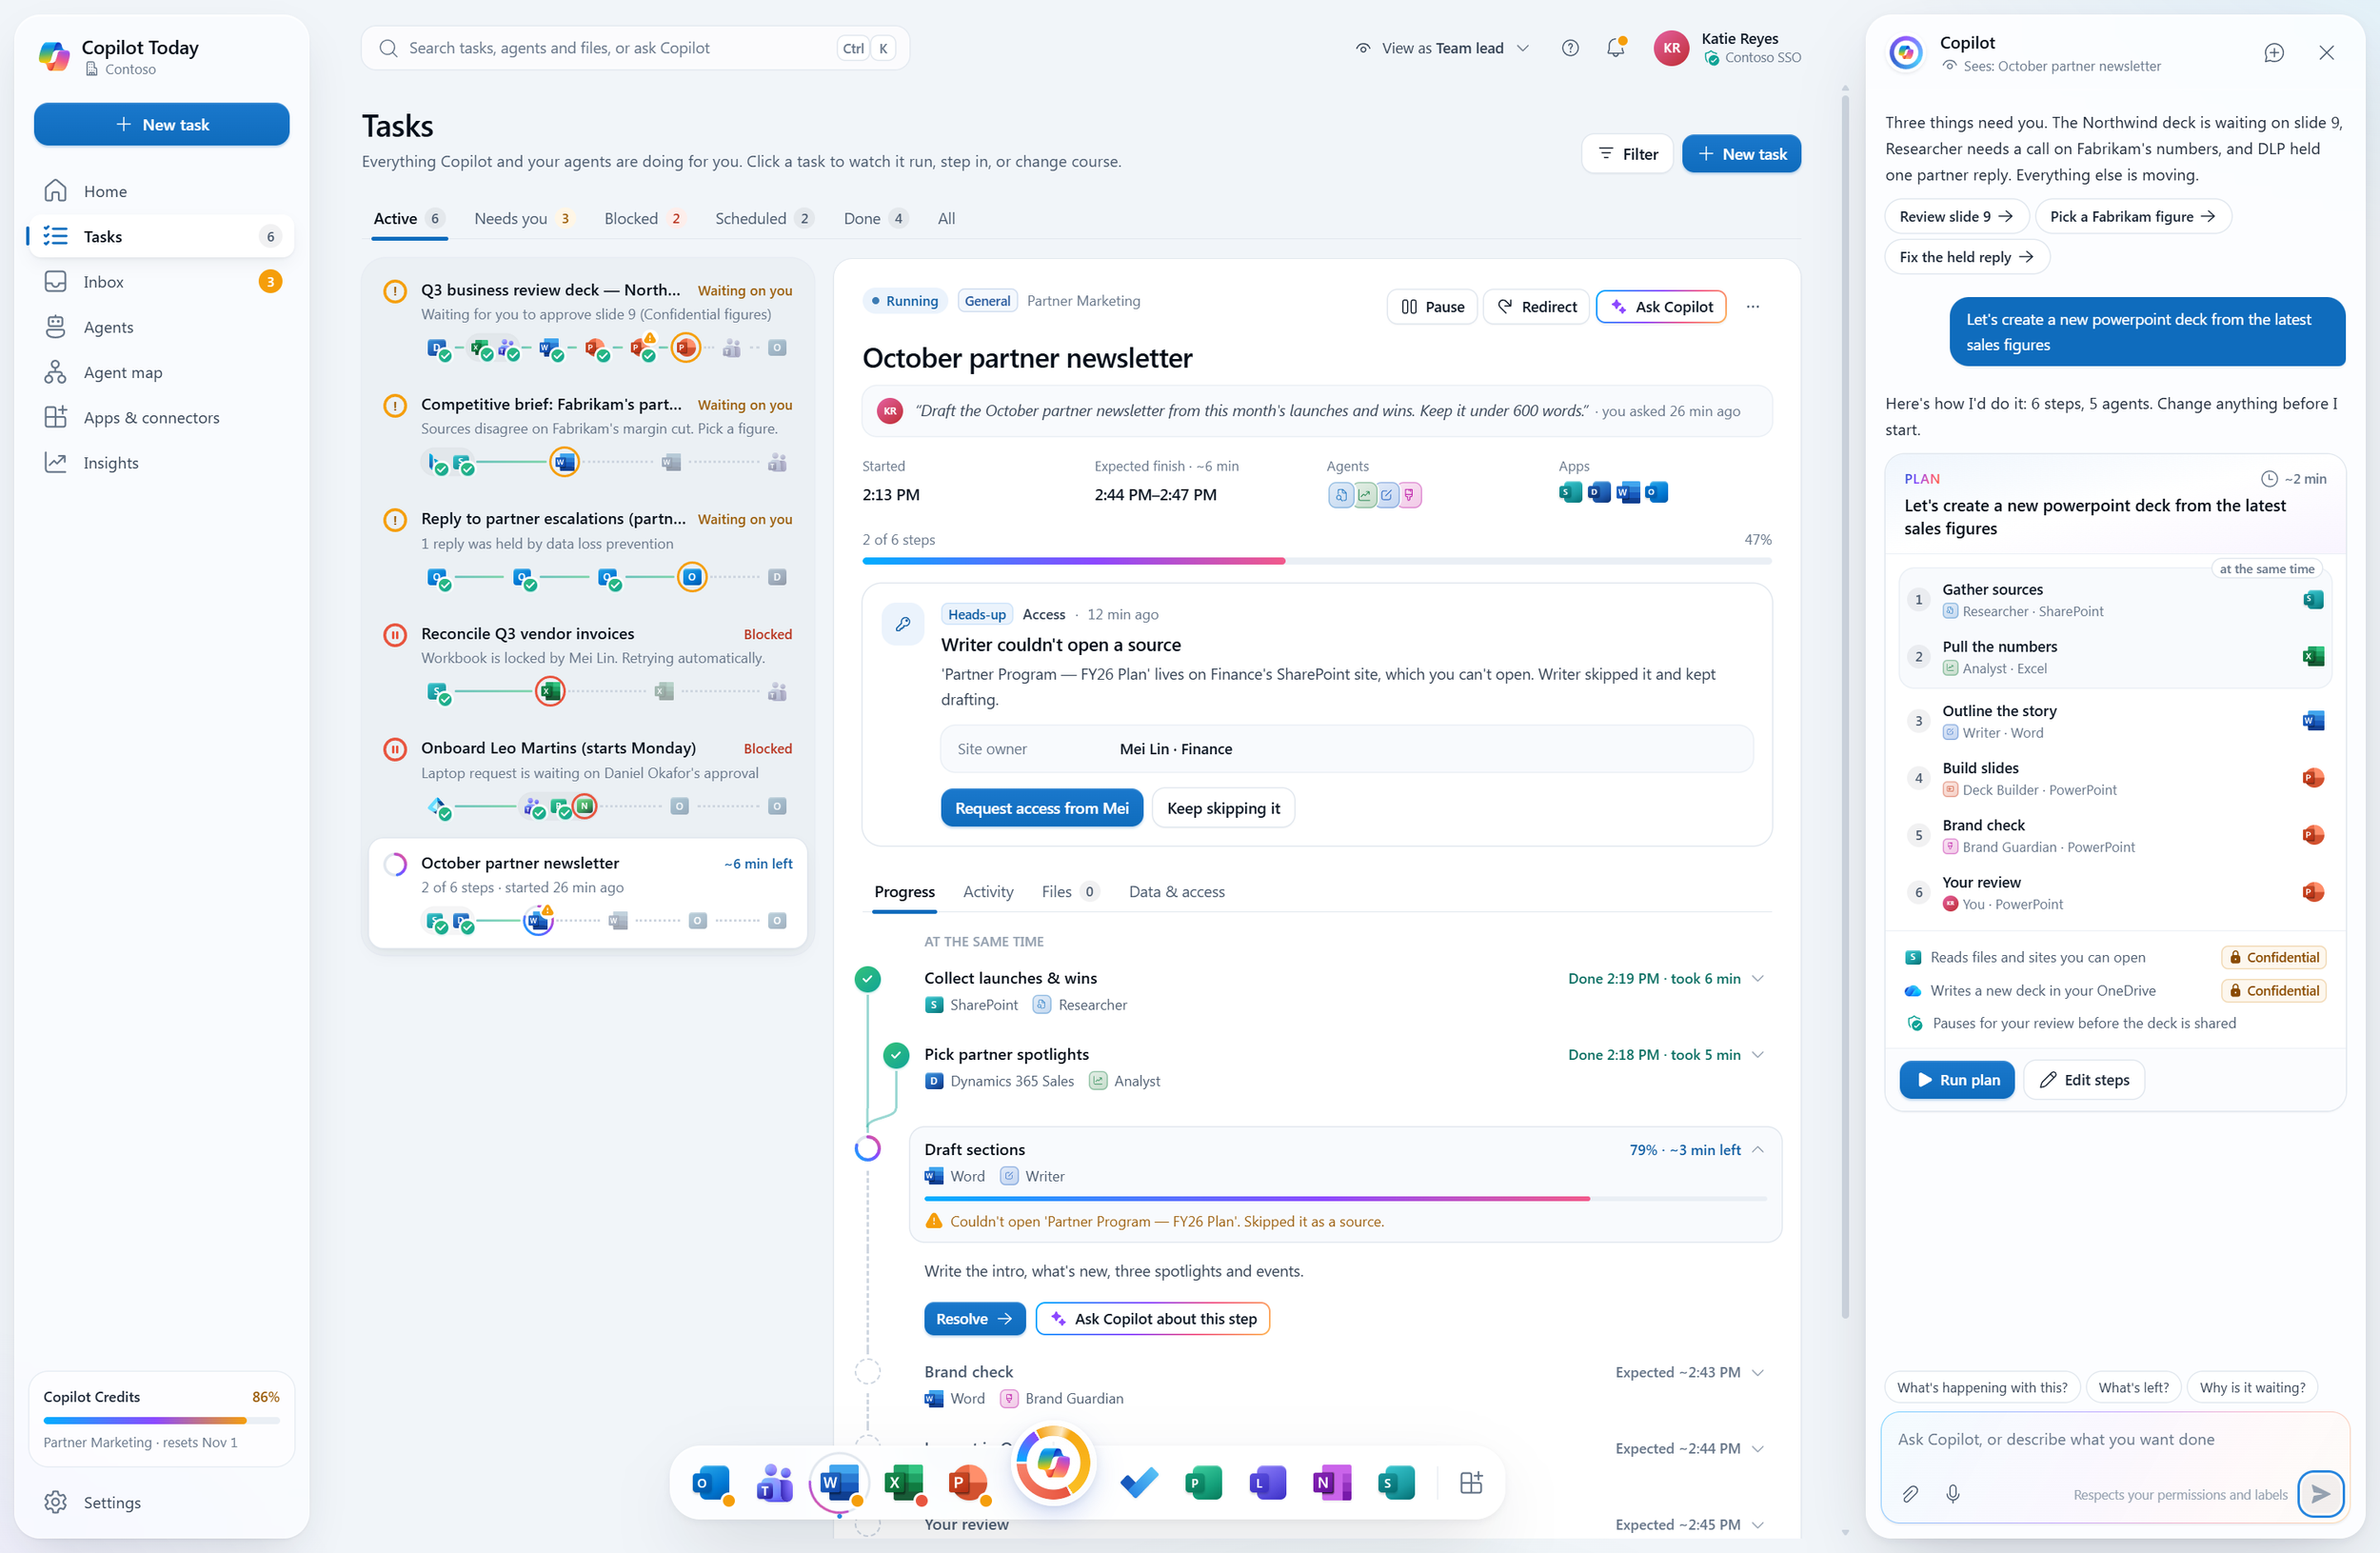This screenshot has height=1553, width=2380.
Task: Click the Ask Copilot text input
Action: click(x=2114, y=1439)
